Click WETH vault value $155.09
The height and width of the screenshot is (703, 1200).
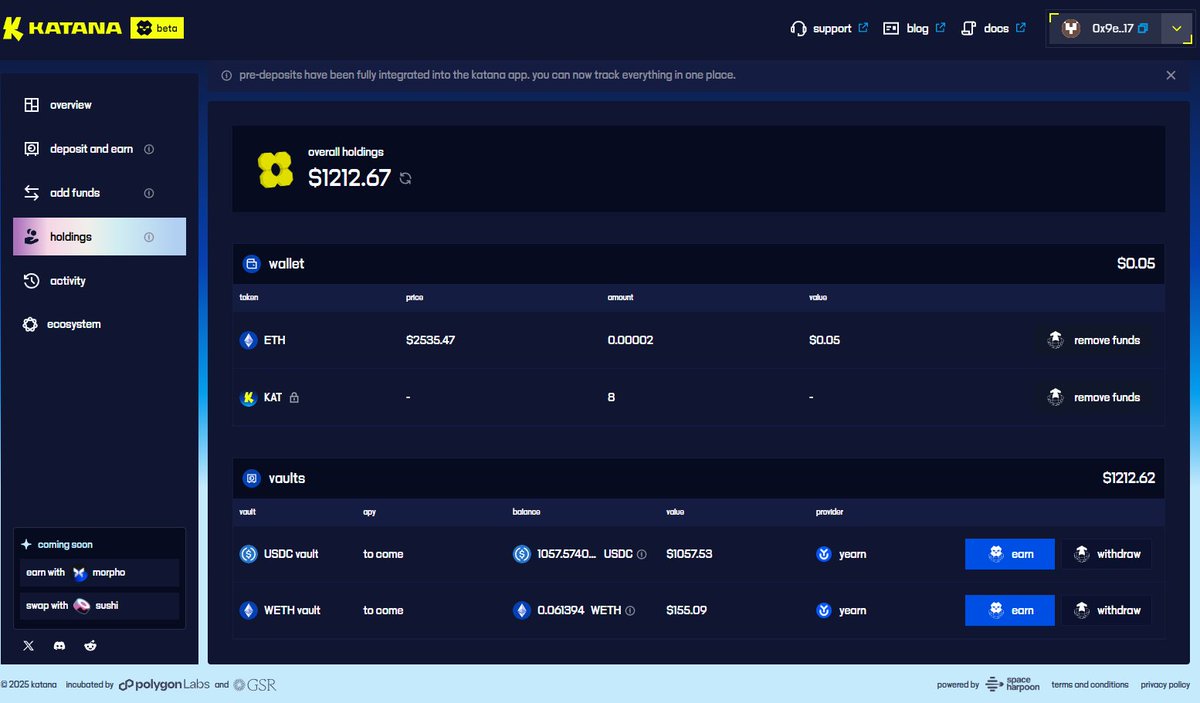[x=686, y=610]
